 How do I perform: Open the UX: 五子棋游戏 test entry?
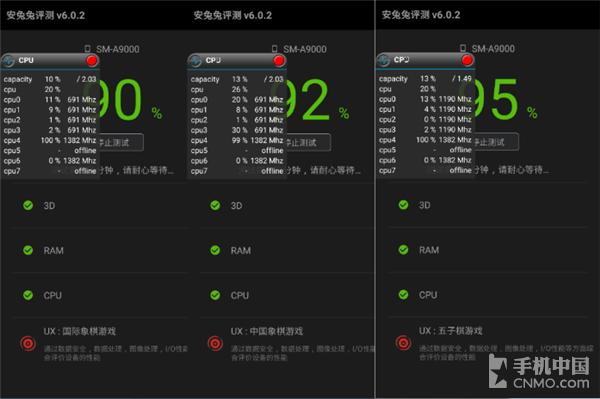(488, 342)
